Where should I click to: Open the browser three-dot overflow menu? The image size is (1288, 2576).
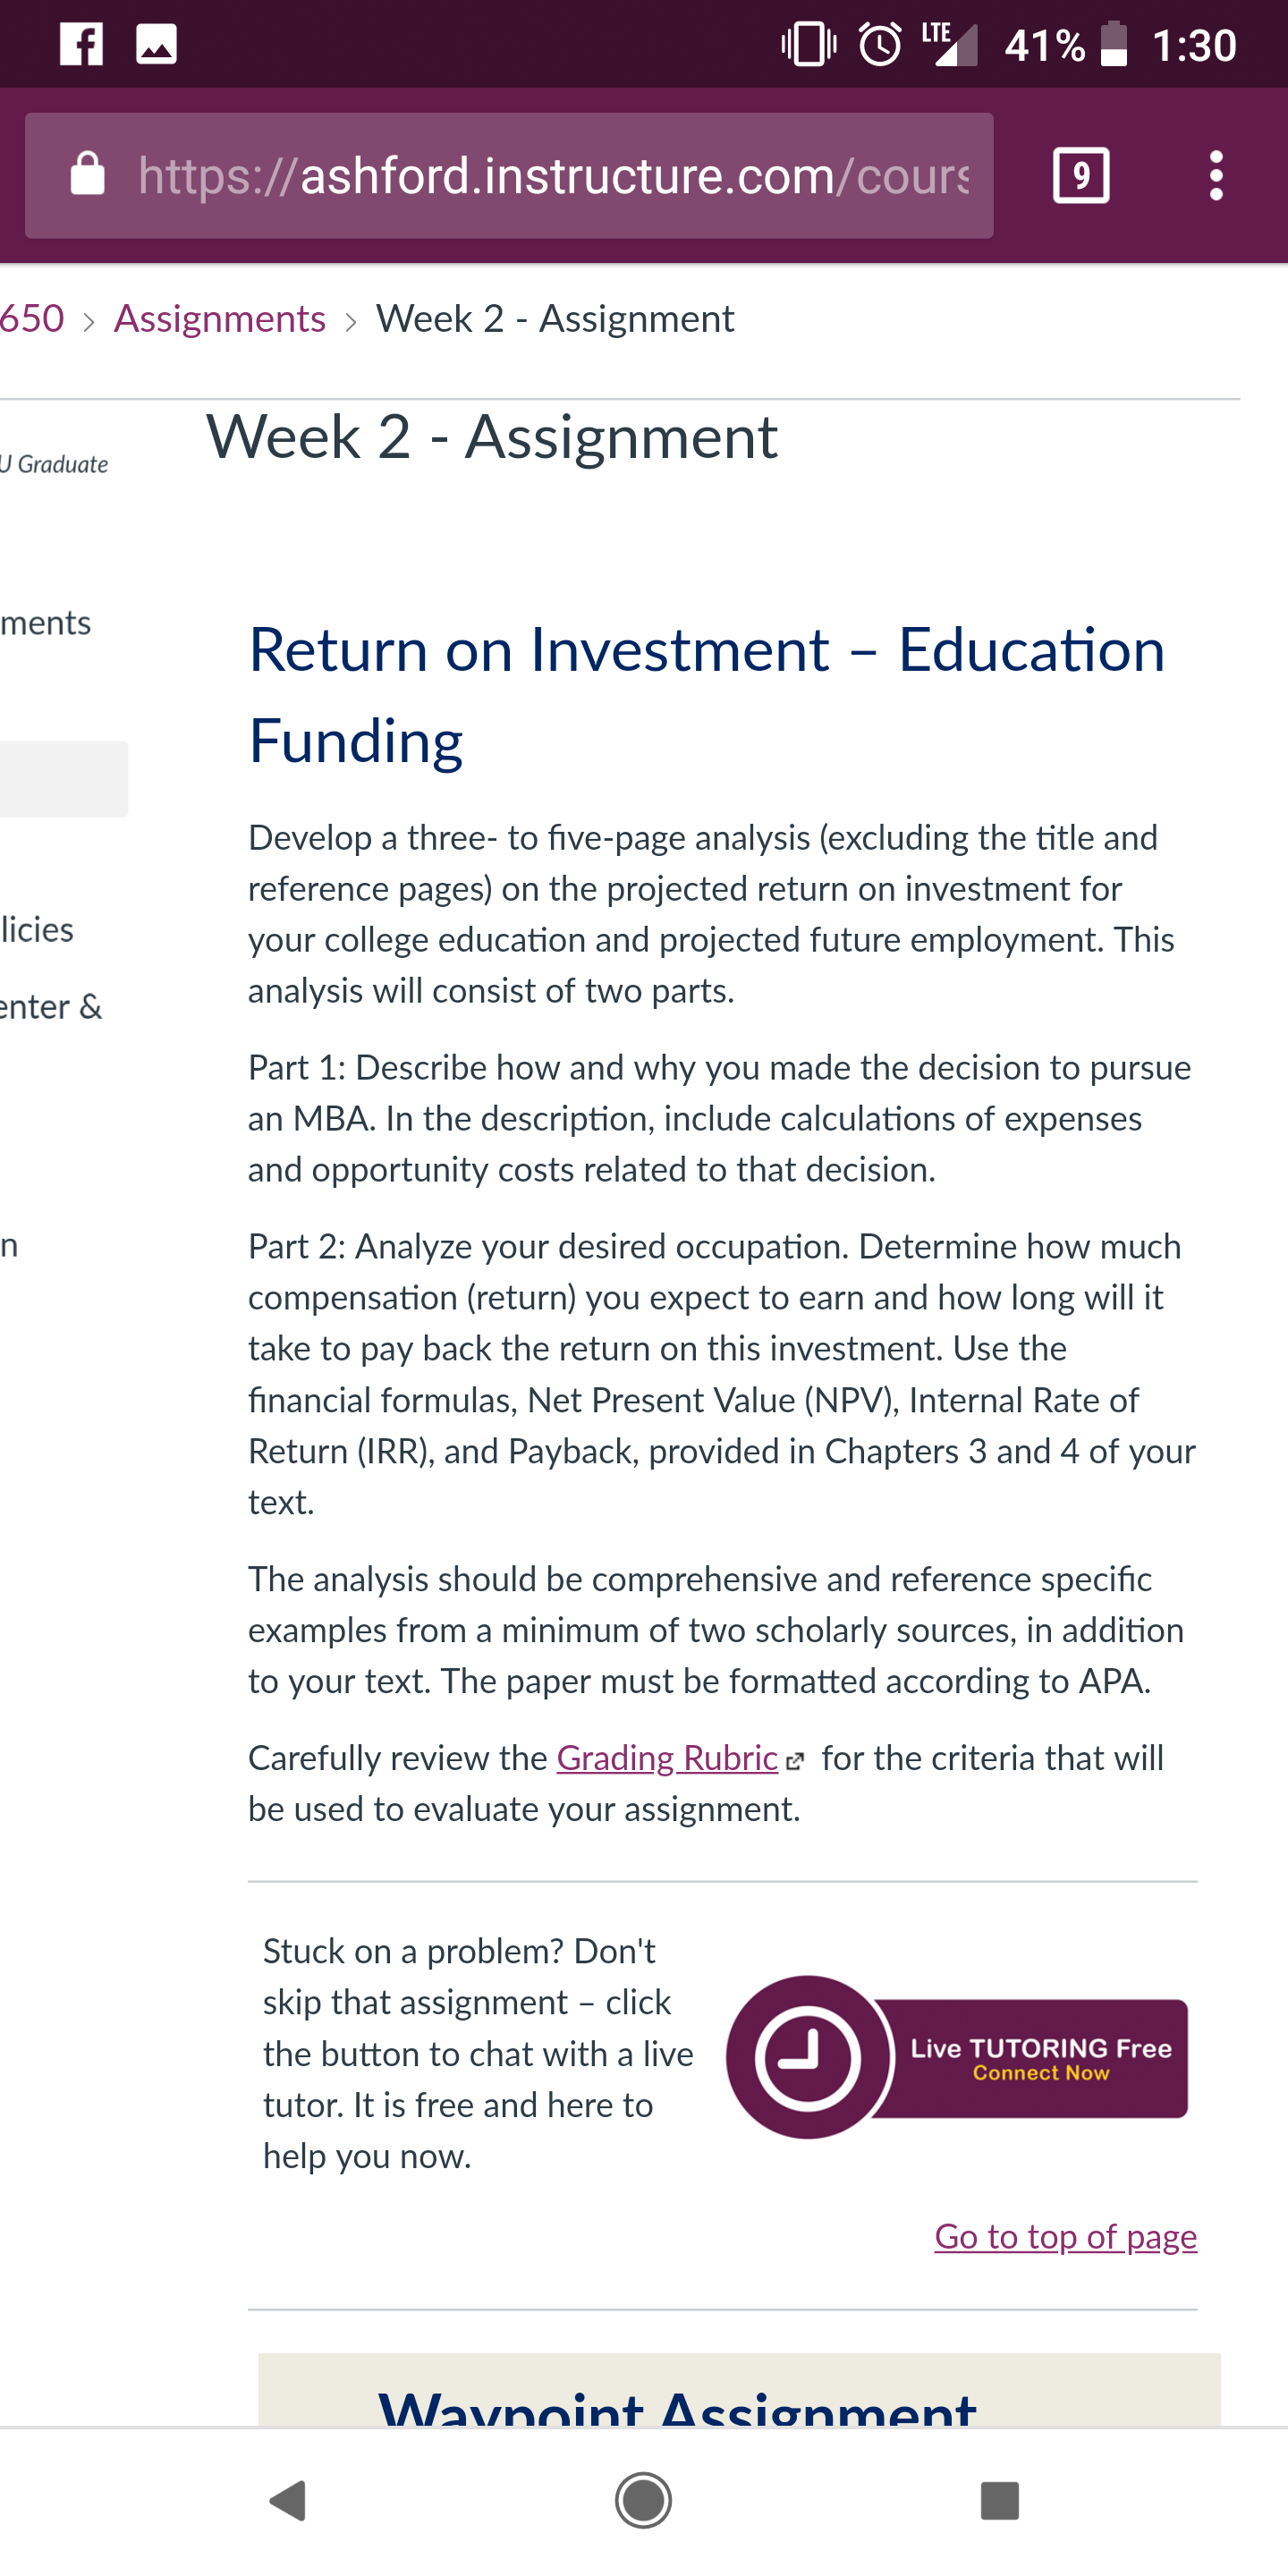click(1215, 176)
